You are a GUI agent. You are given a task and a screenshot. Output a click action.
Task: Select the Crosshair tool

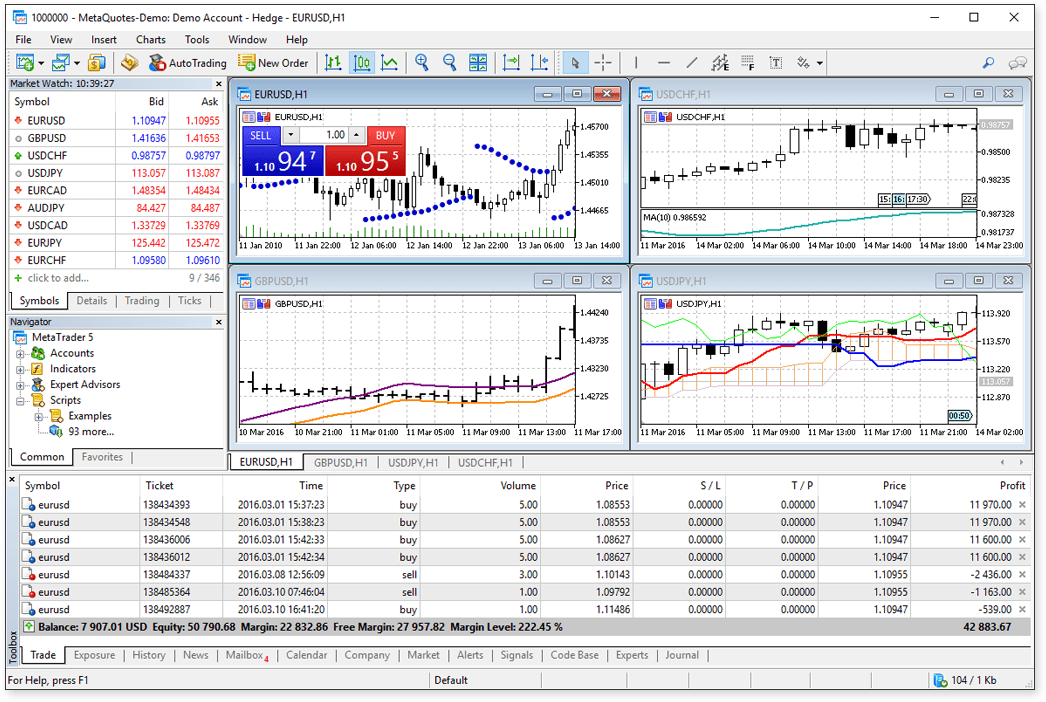click(x=603, y=63)
